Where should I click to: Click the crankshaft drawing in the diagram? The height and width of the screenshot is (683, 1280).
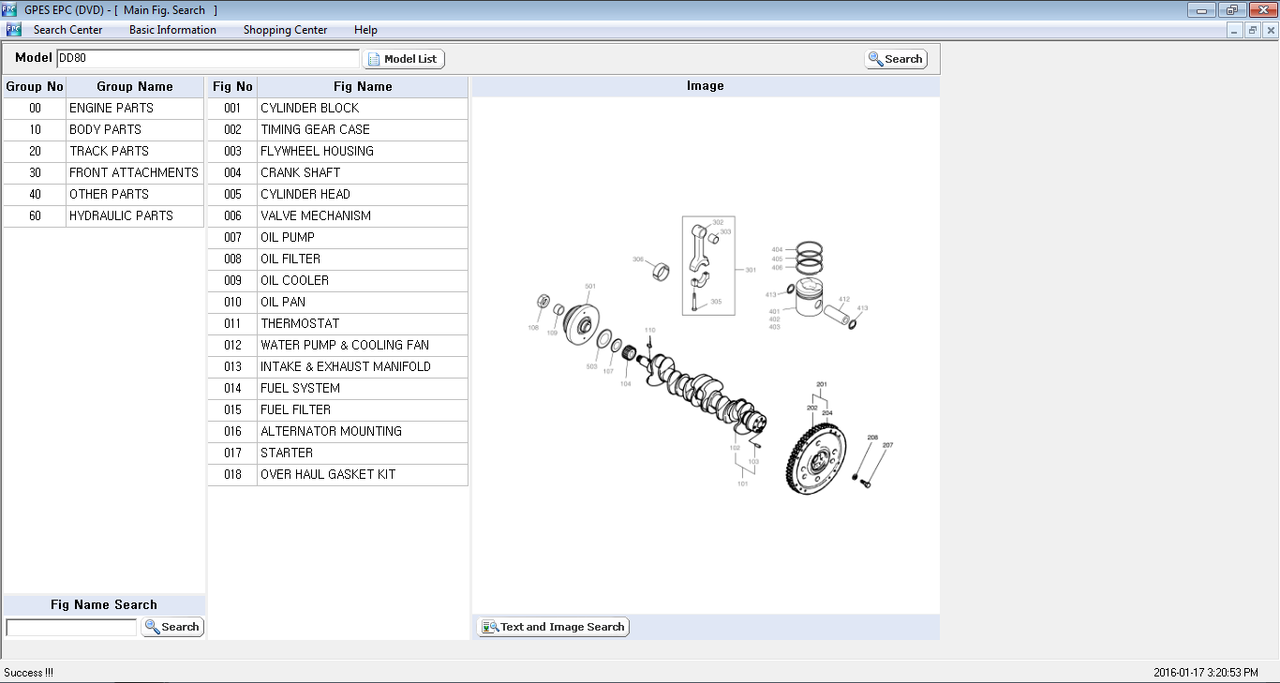tap(705, 390)
